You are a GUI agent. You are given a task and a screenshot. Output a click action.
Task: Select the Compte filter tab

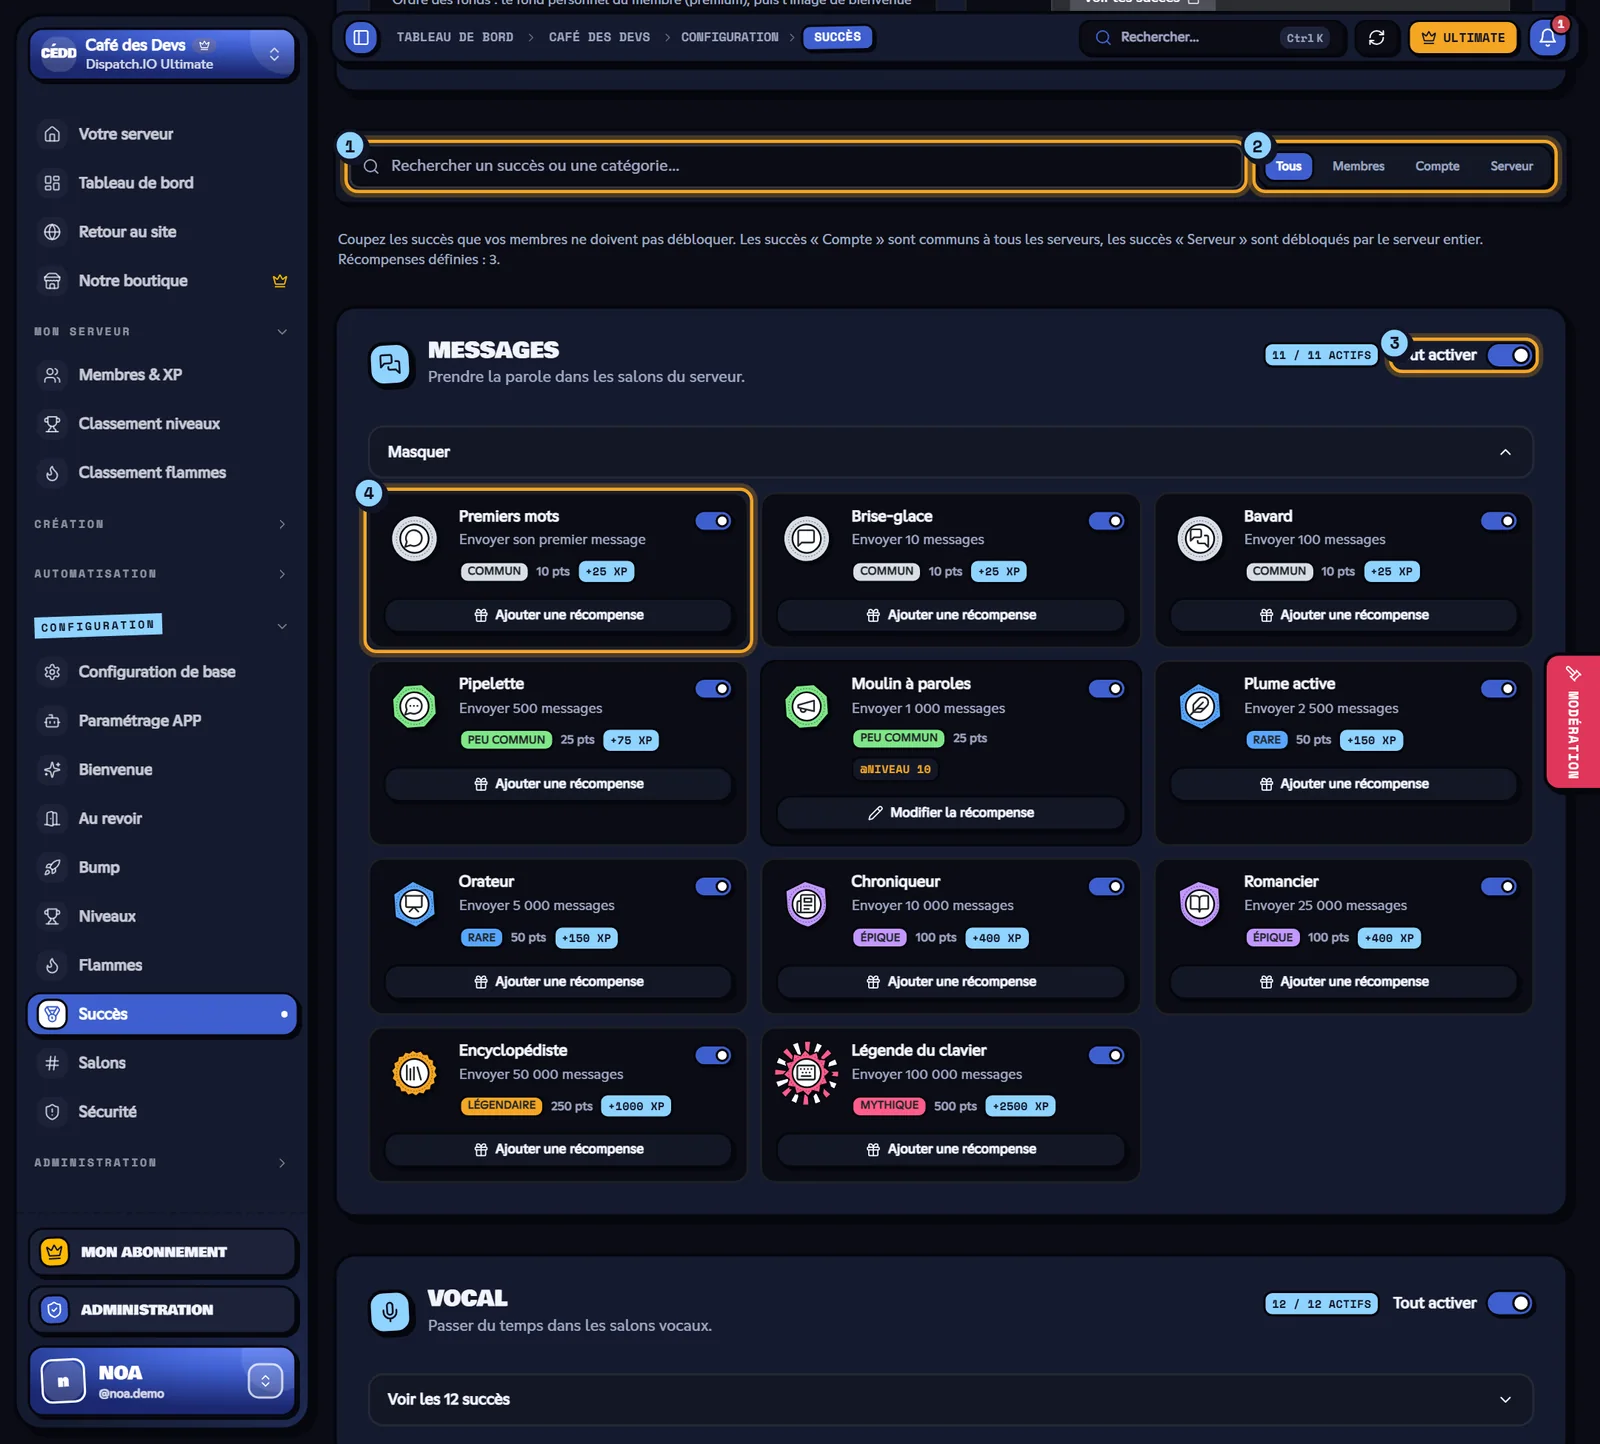click(1437, 166)
